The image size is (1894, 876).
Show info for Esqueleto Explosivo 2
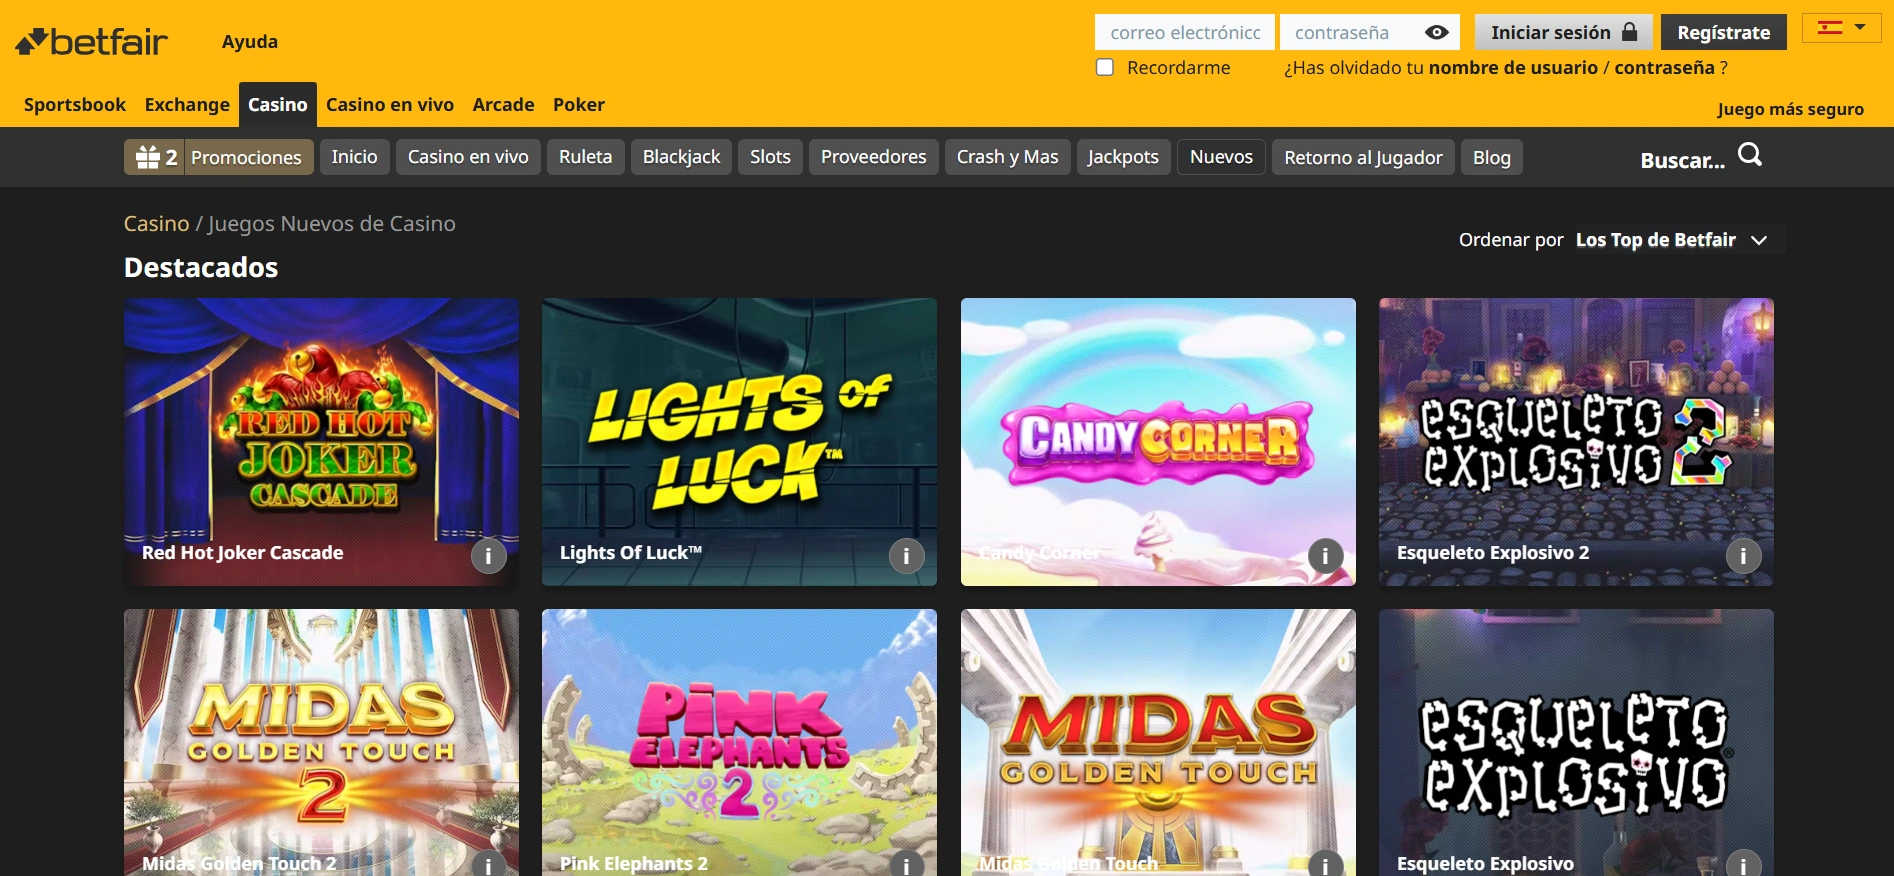tap(1743, 556)
